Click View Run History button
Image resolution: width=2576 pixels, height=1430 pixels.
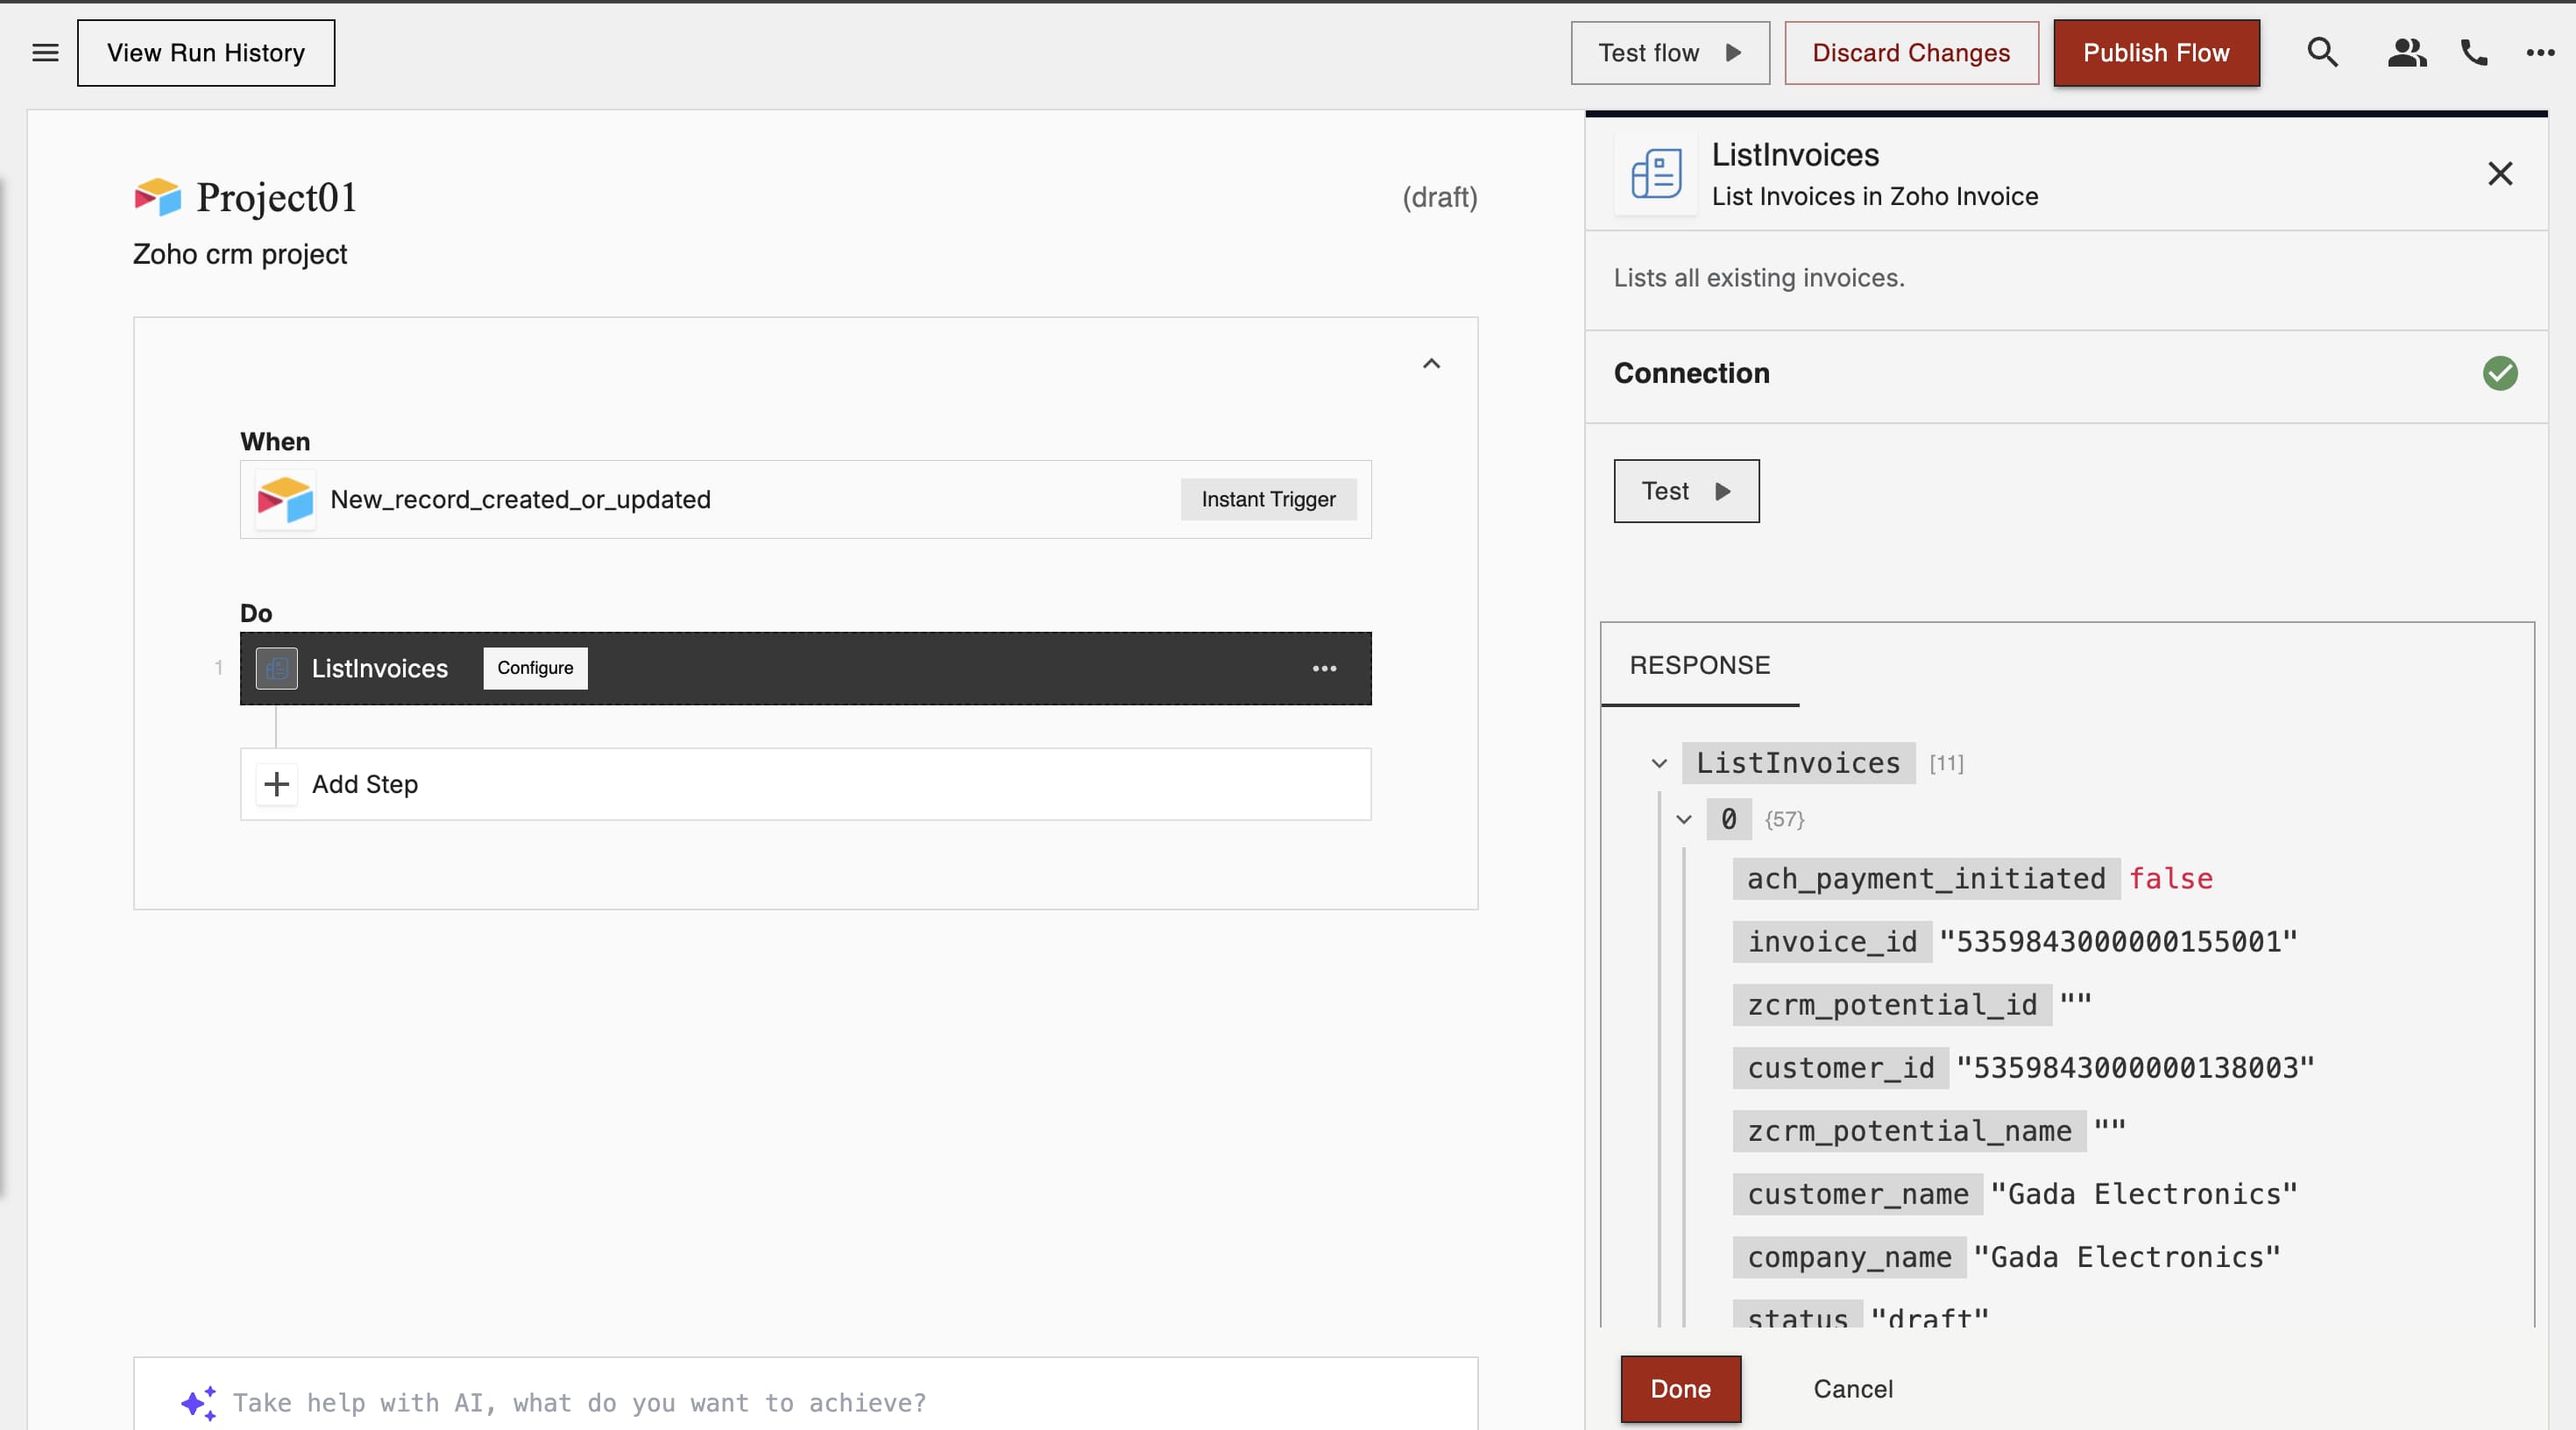click(206, 53)
